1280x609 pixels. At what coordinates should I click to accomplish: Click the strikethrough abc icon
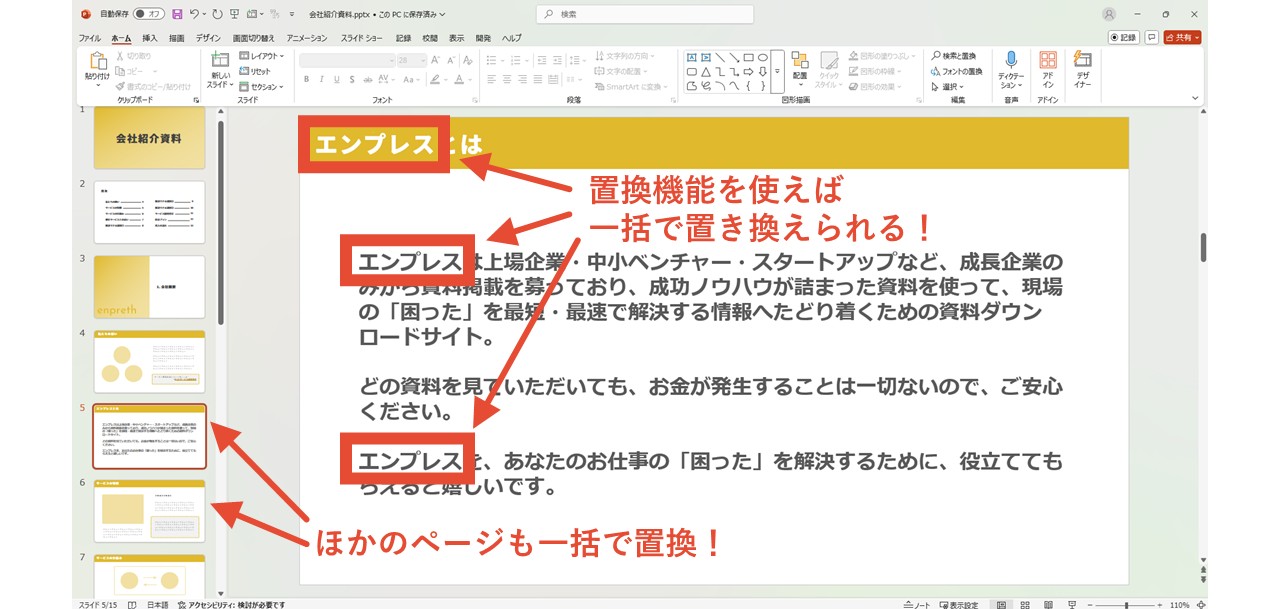click(369, 79)
